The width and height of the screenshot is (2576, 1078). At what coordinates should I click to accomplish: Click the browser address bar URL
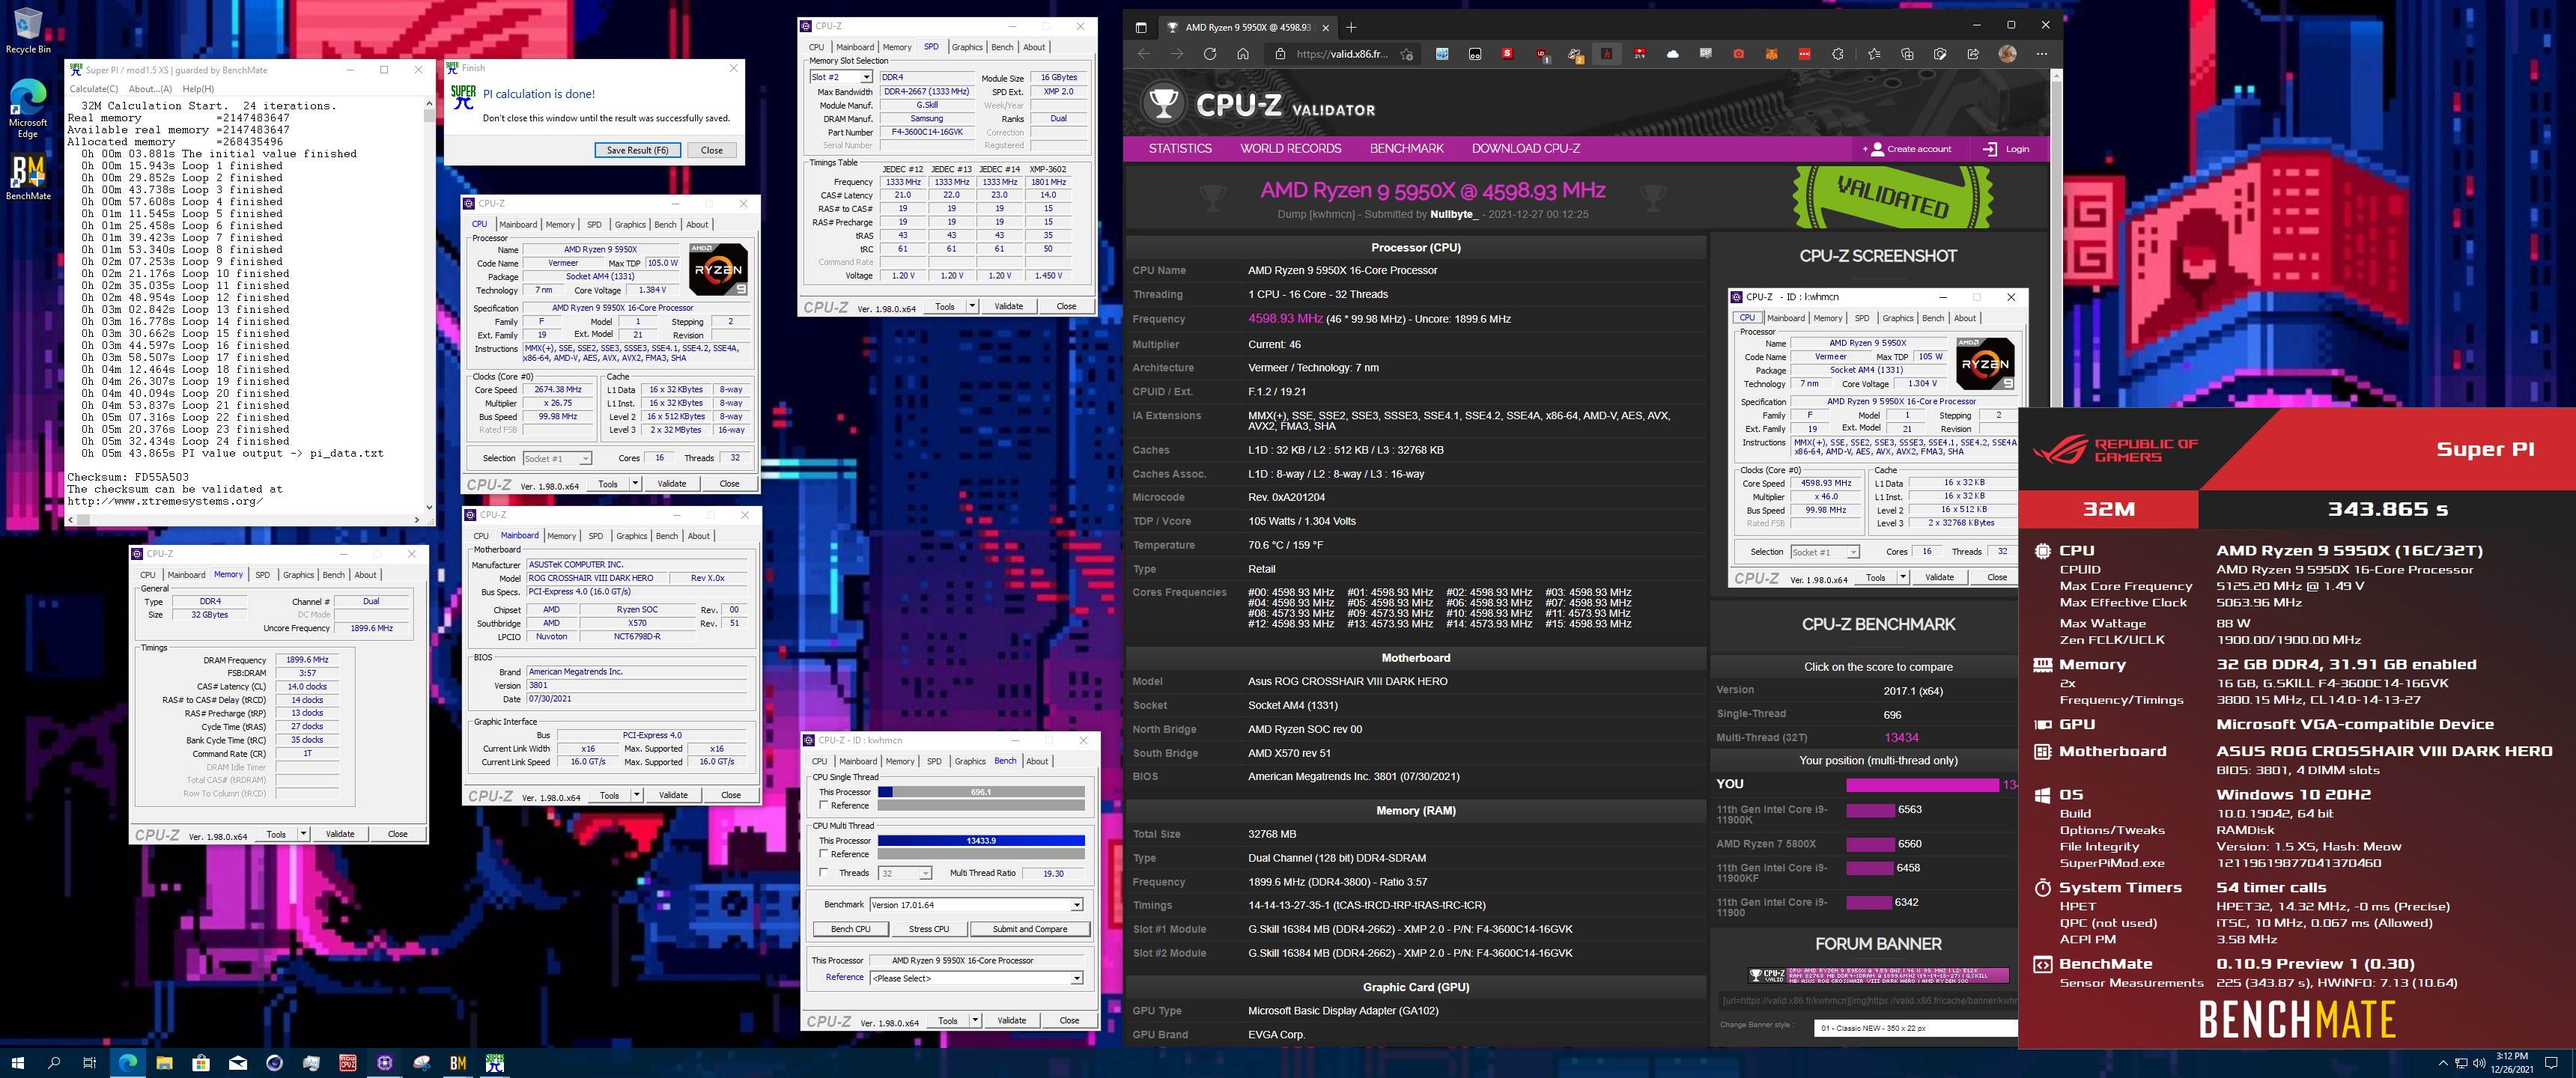[1341, 54]
